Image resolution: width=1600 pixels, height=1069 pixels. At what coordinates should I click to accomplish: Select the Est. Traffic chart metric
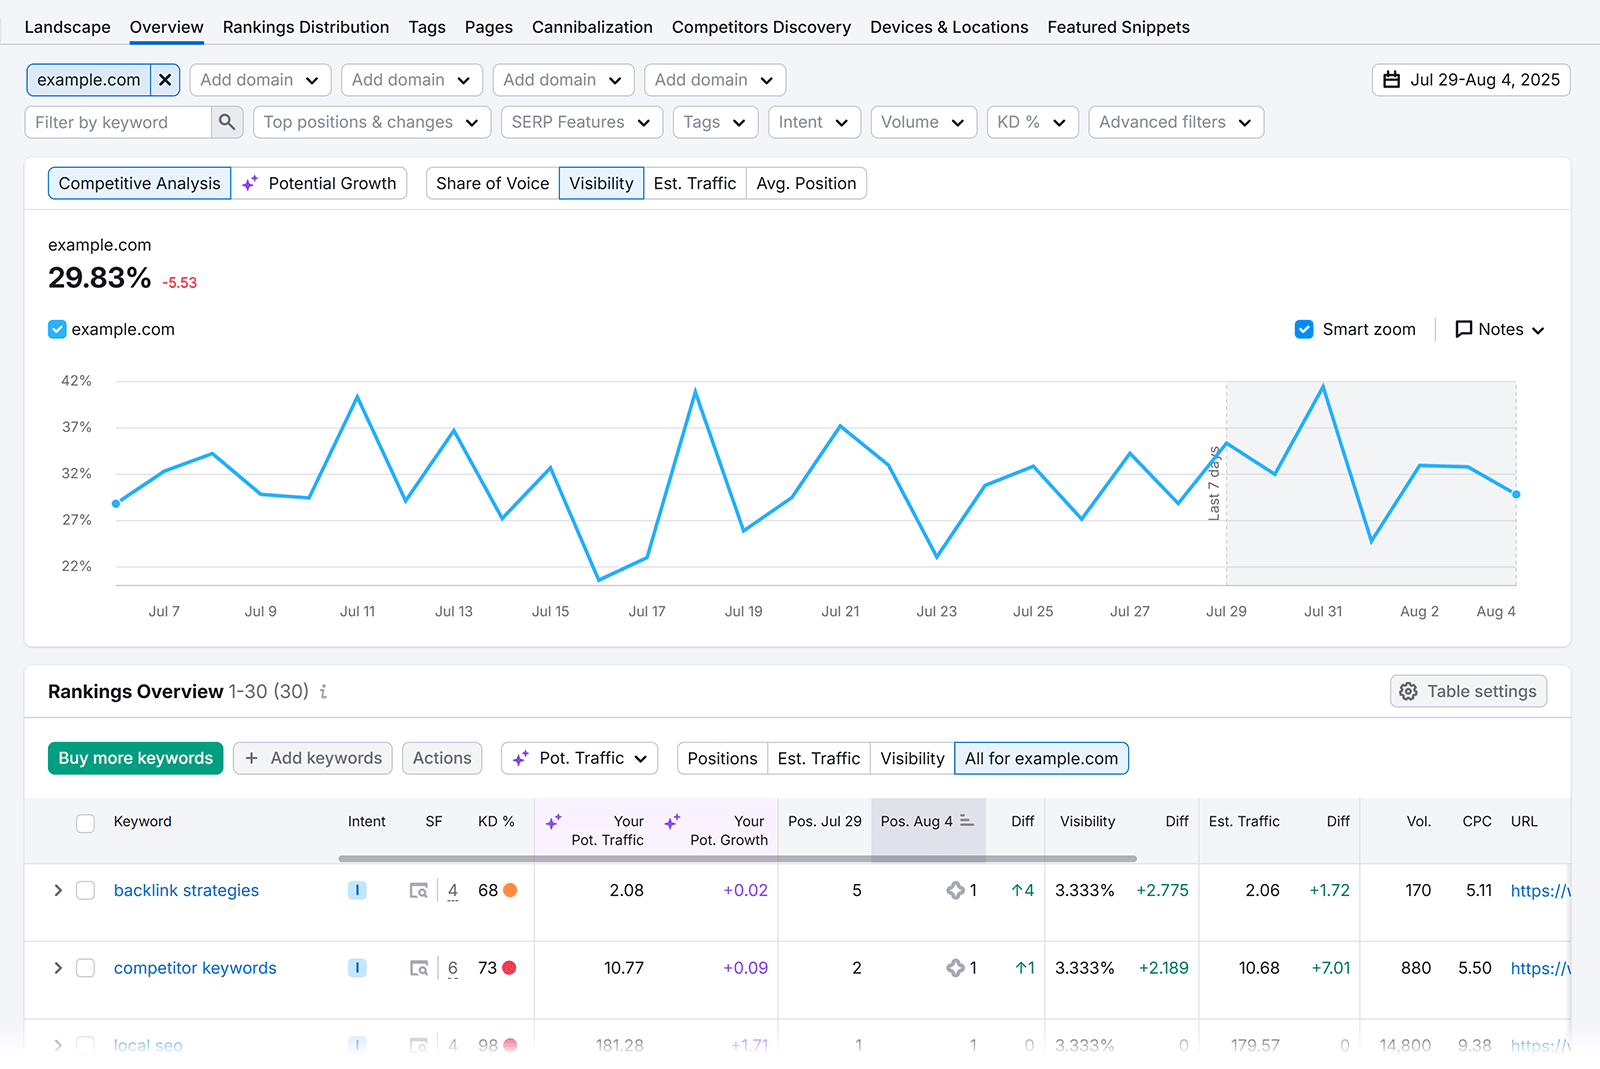click(x=695, y=183)
